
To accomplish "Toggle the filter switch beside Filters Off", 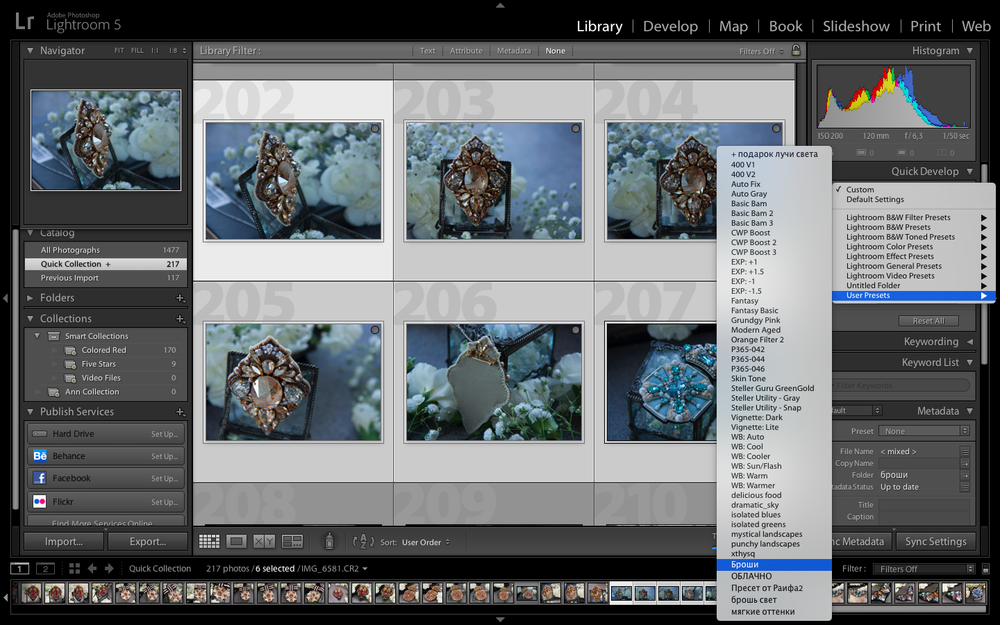I will (x=985, y=569).
